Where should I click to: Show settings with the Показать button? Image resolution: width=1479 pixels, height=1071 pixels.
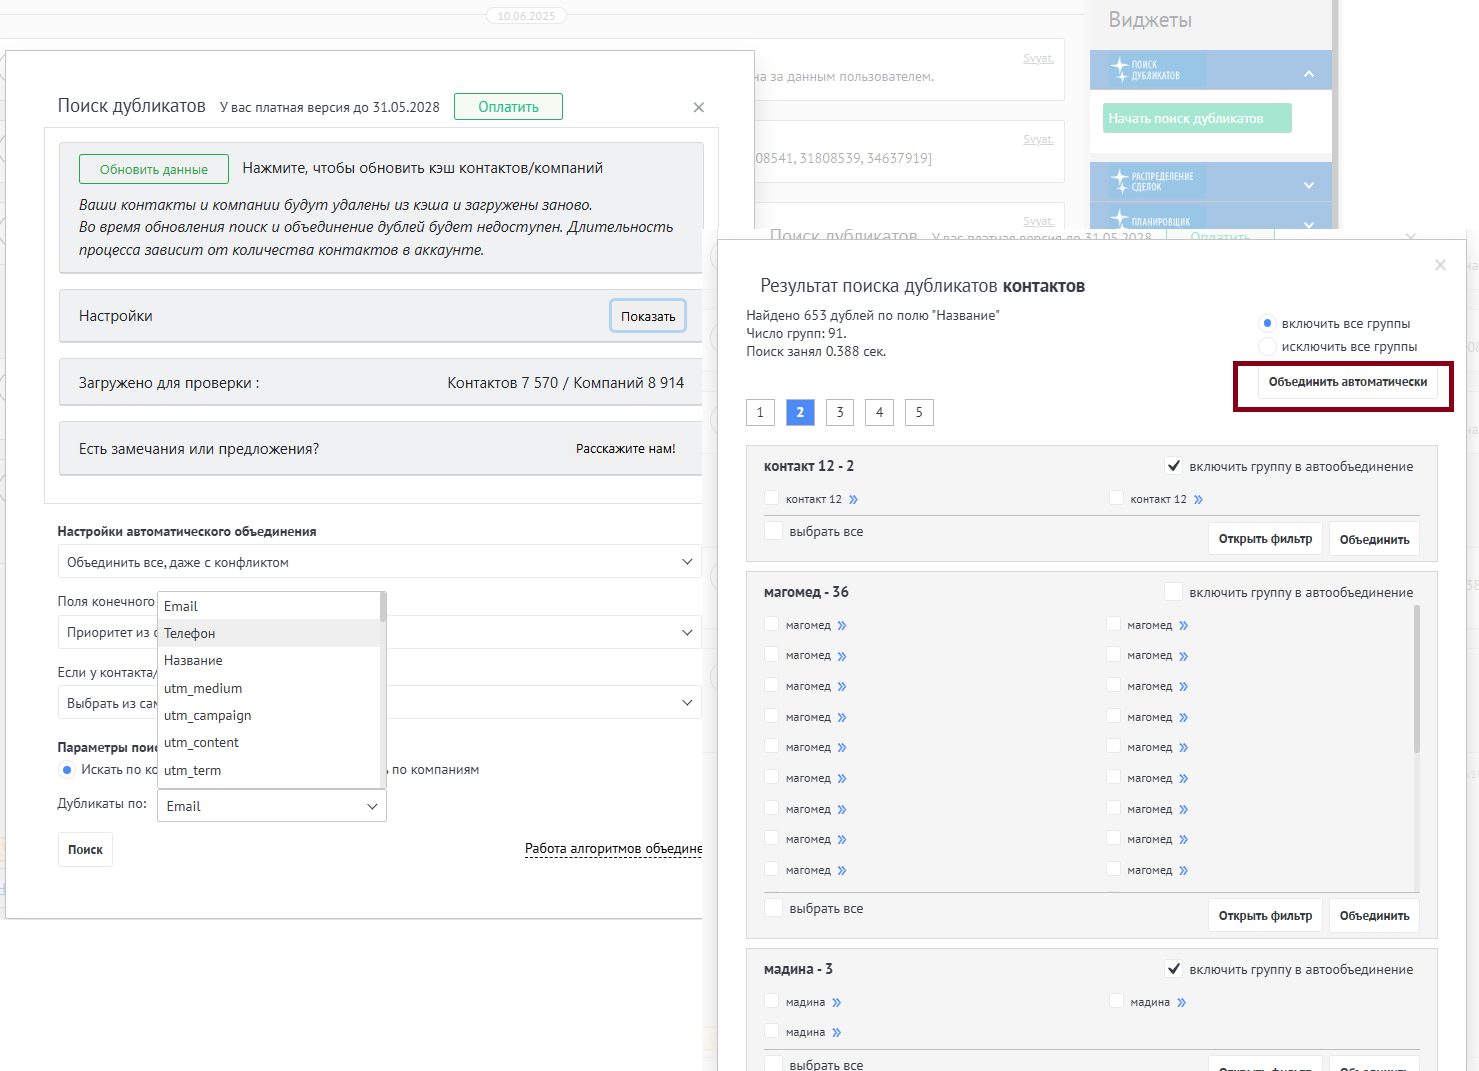tap(648, 316)
